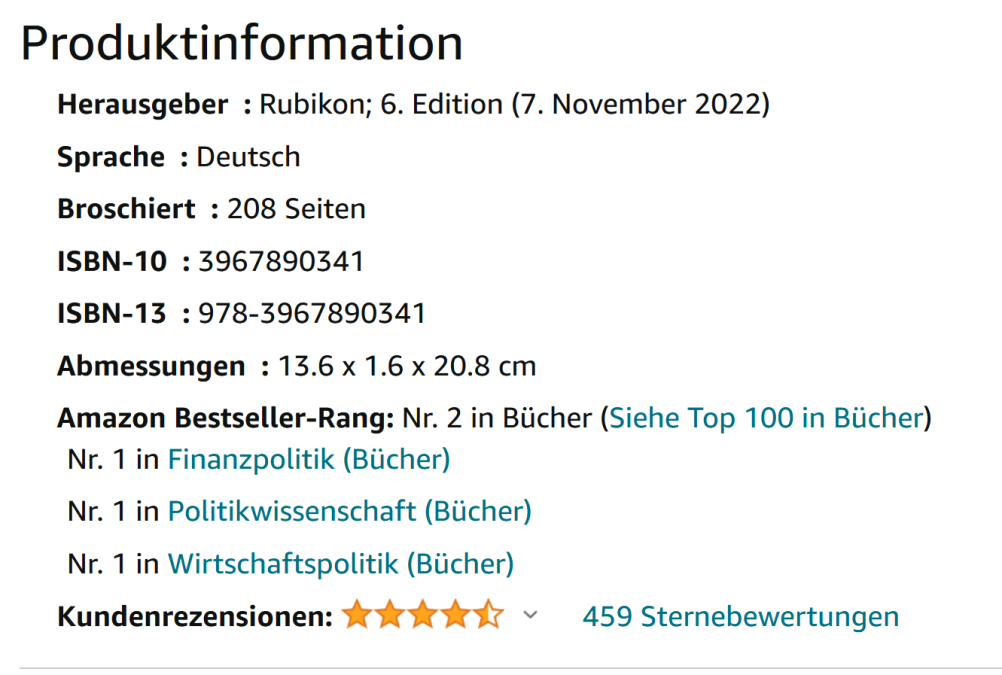Image resolution: width=1002 pixels, height=675 pixels.
Task: Click the half-filled fifth star
Action: point(489,616)
